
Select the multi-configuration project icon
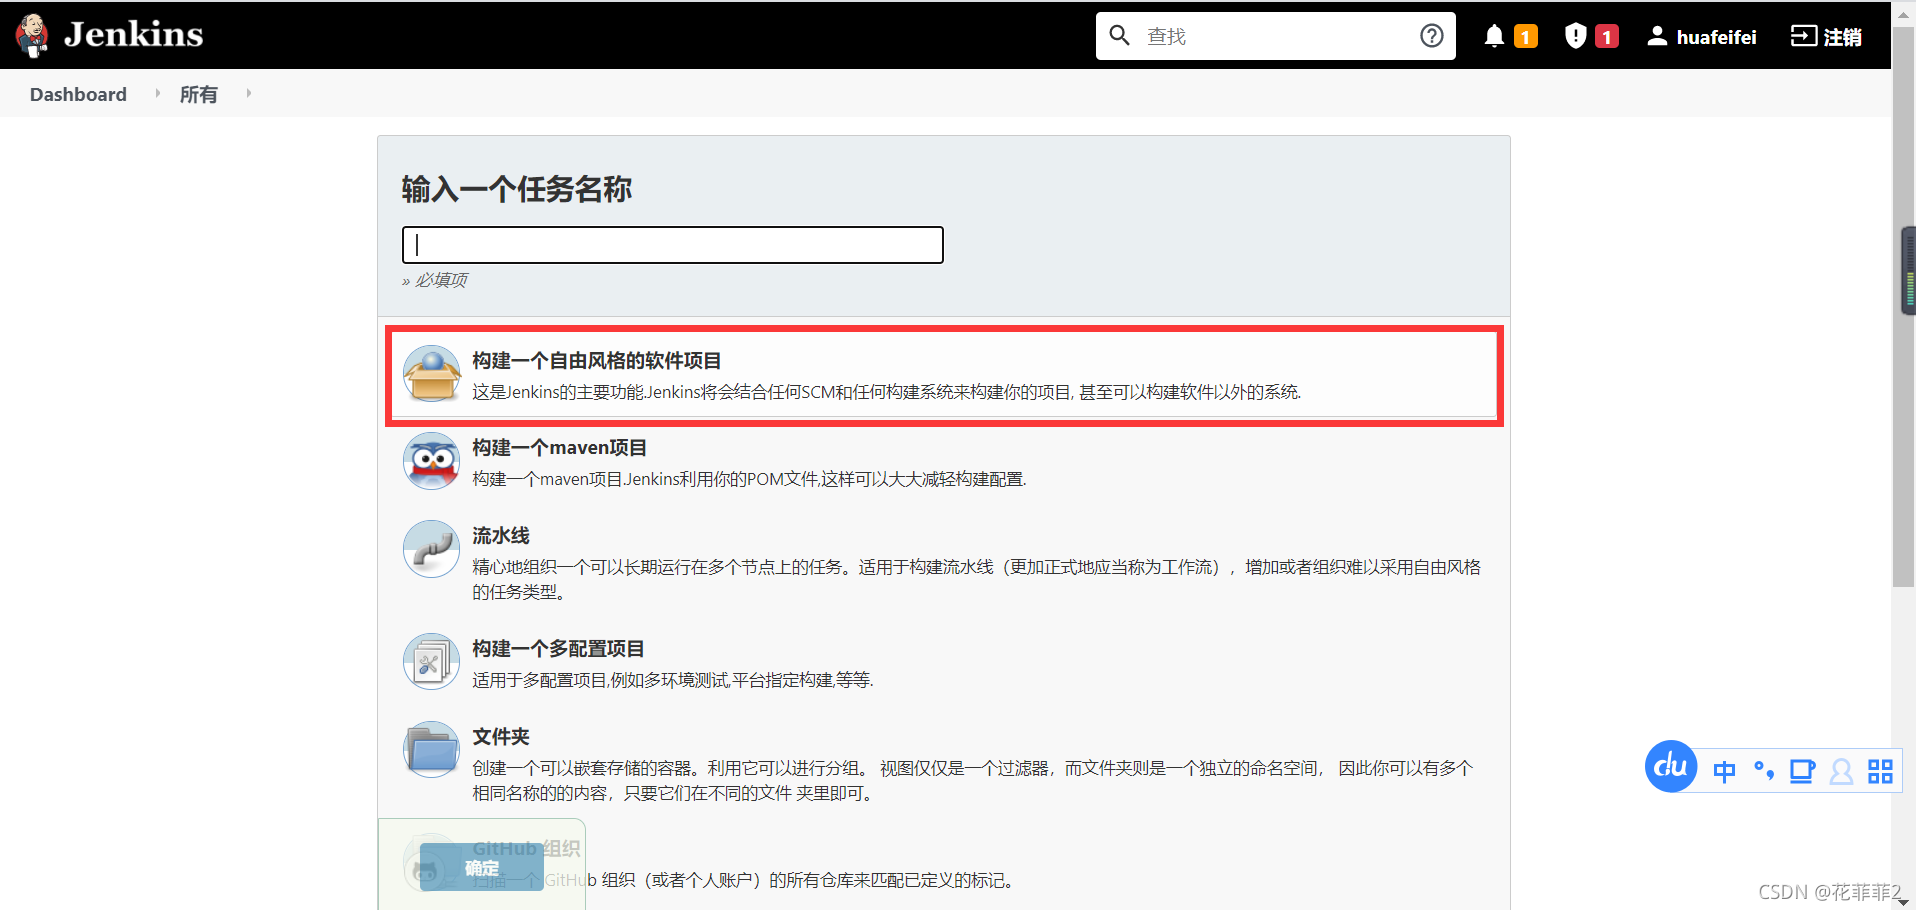431,662
